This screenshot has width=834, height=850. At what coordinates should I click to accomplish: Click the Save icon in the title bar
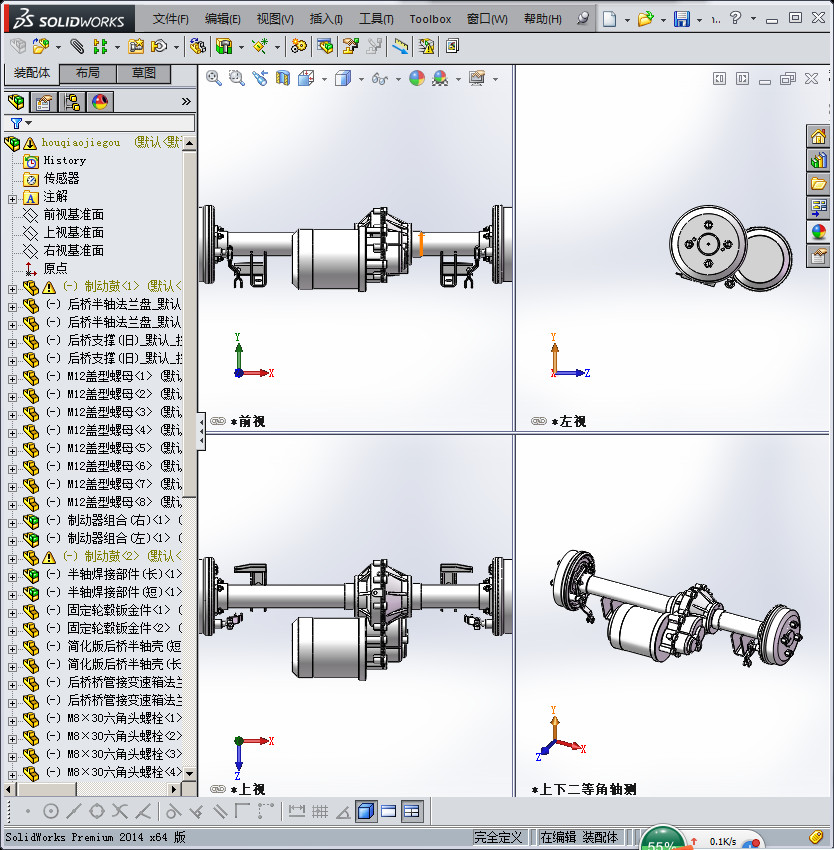(682, 19)
